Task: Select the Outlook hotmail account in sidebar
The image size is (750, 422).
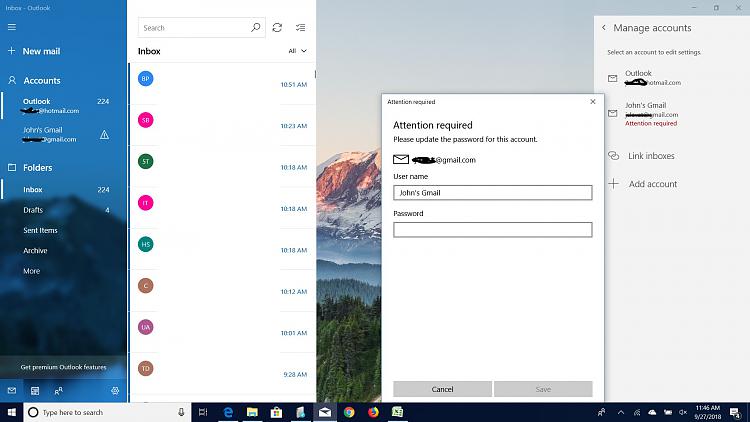Action: [64, 106]
